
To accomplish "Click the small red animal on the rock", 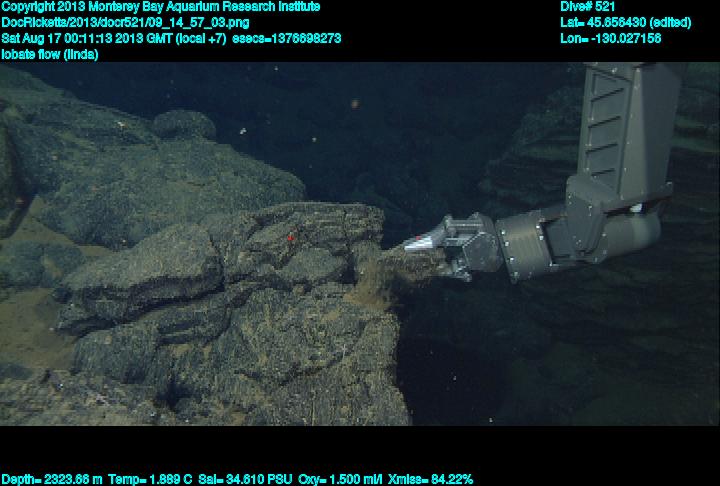I will pyautogui.click(x=291, y=238).
